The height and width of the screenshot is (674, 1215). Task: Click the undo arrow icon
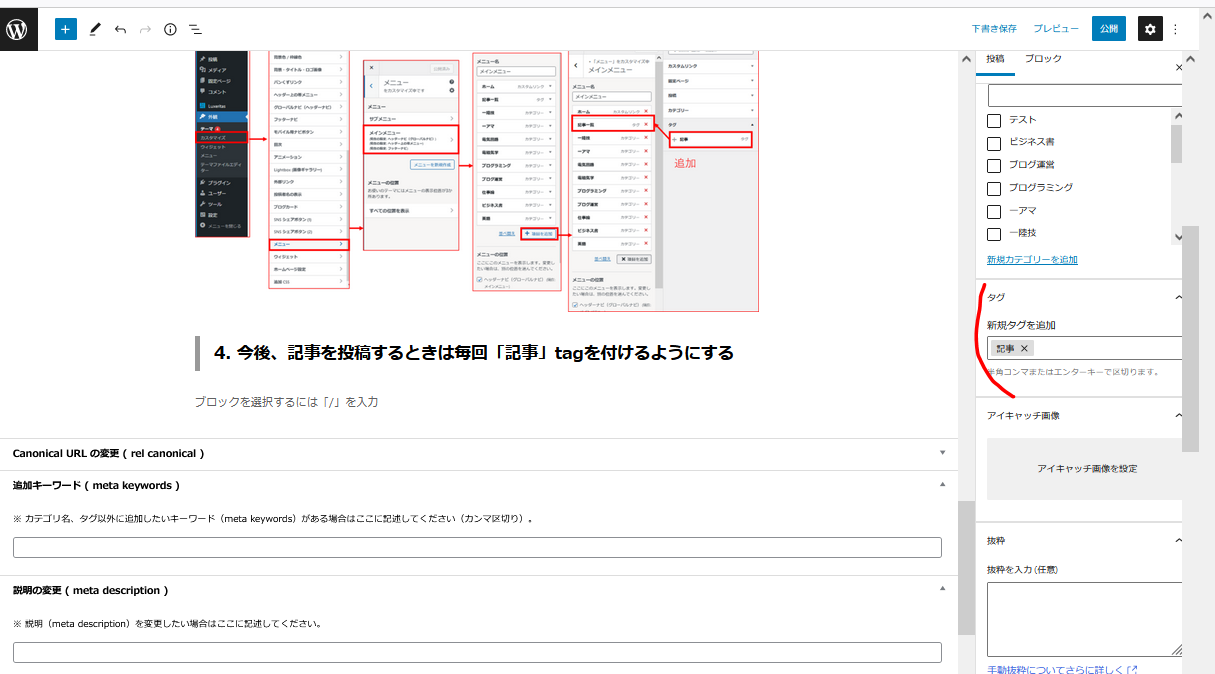pyautogui.click(x=120, y=29)
